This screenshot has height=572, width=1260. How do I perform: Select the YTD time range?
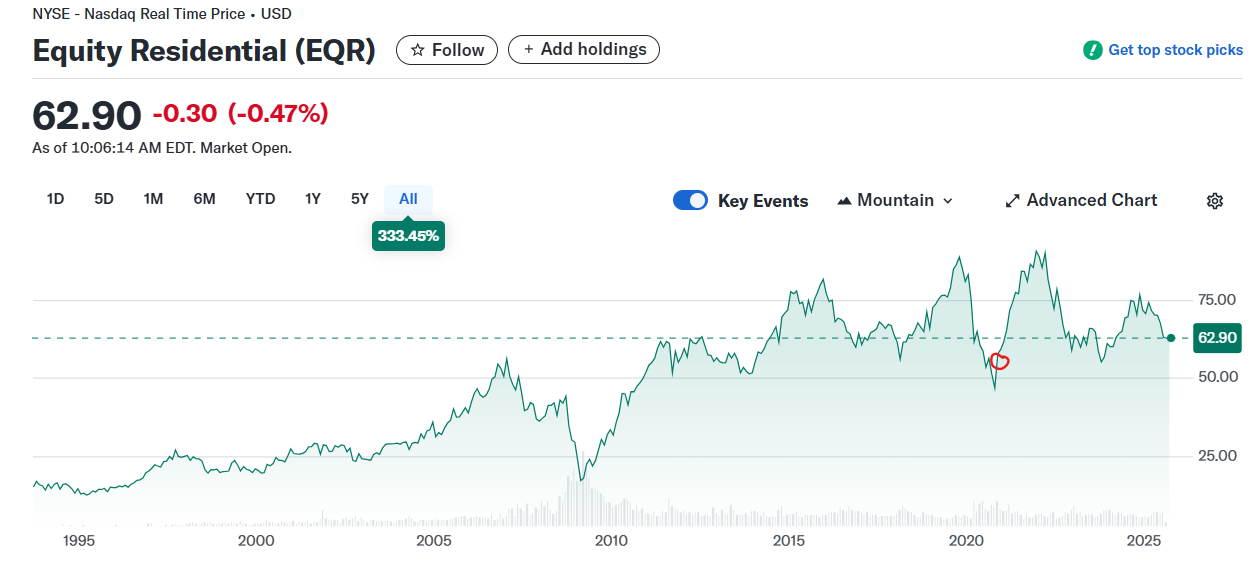pyautogui.click(x=260, y=199)
